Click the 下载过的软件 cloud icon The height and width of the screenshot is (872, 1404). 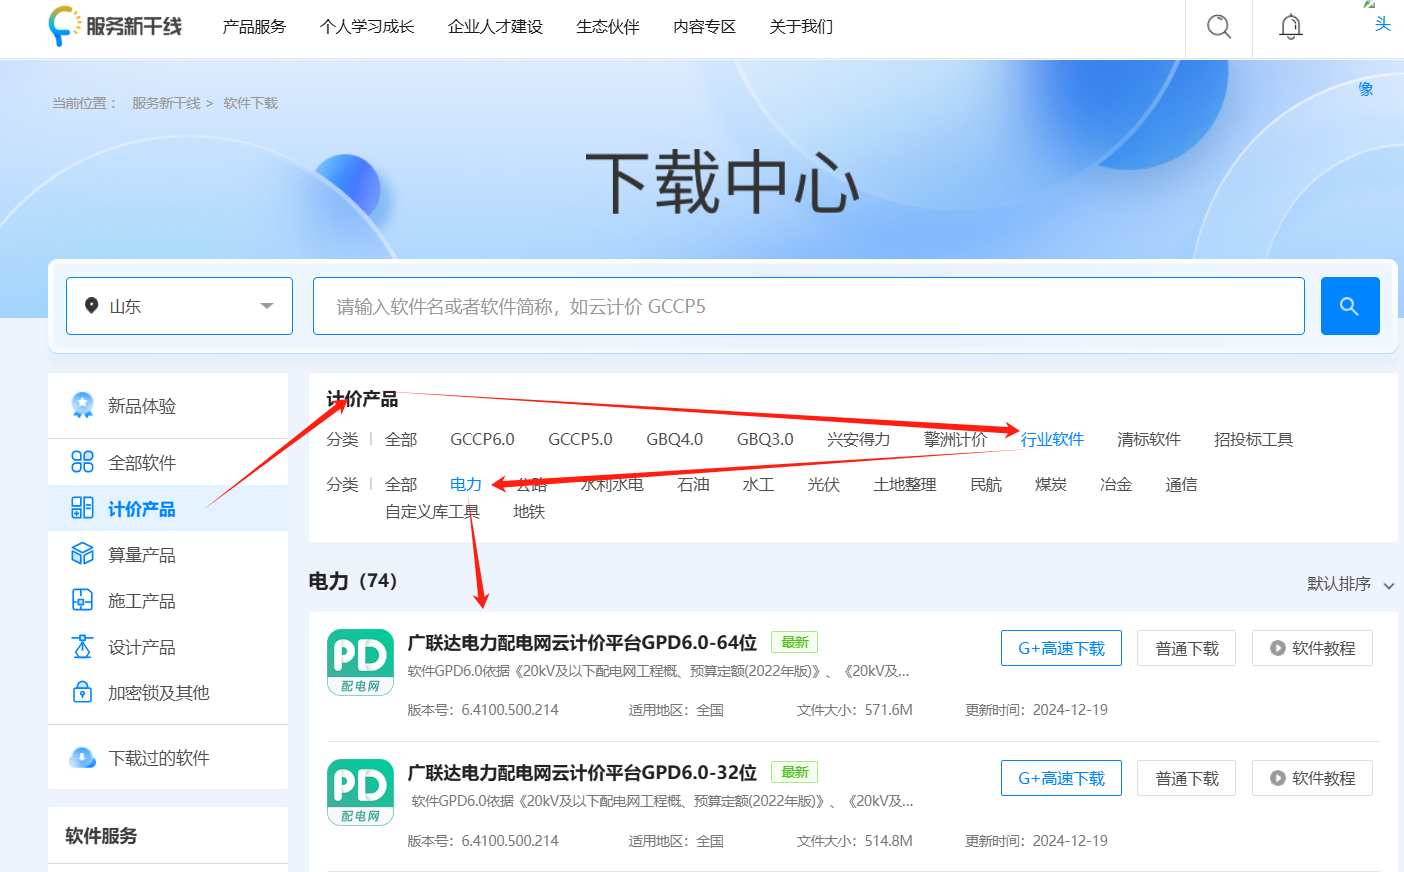[83, 757]
